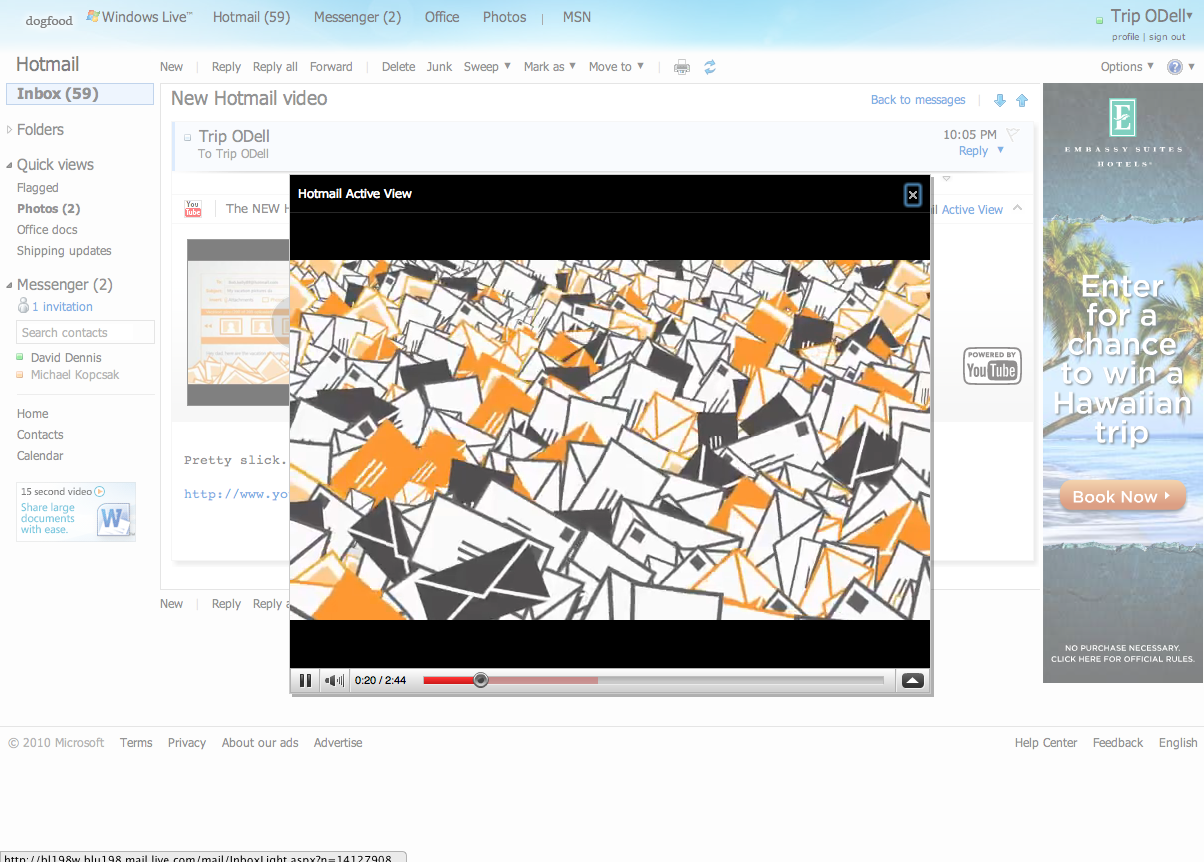Open the Photos (2) quick view
This screenshot has height=862, width=1204.
click(x=48, y=209)
